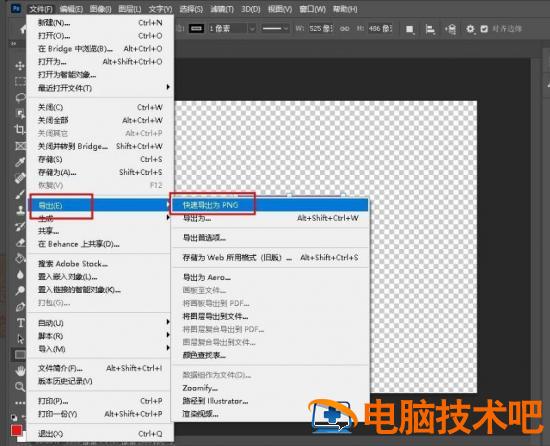The width and height of the screenshot is (550, 446).
Task: Select the Eraser tool
Action: [x=20, y=242]
